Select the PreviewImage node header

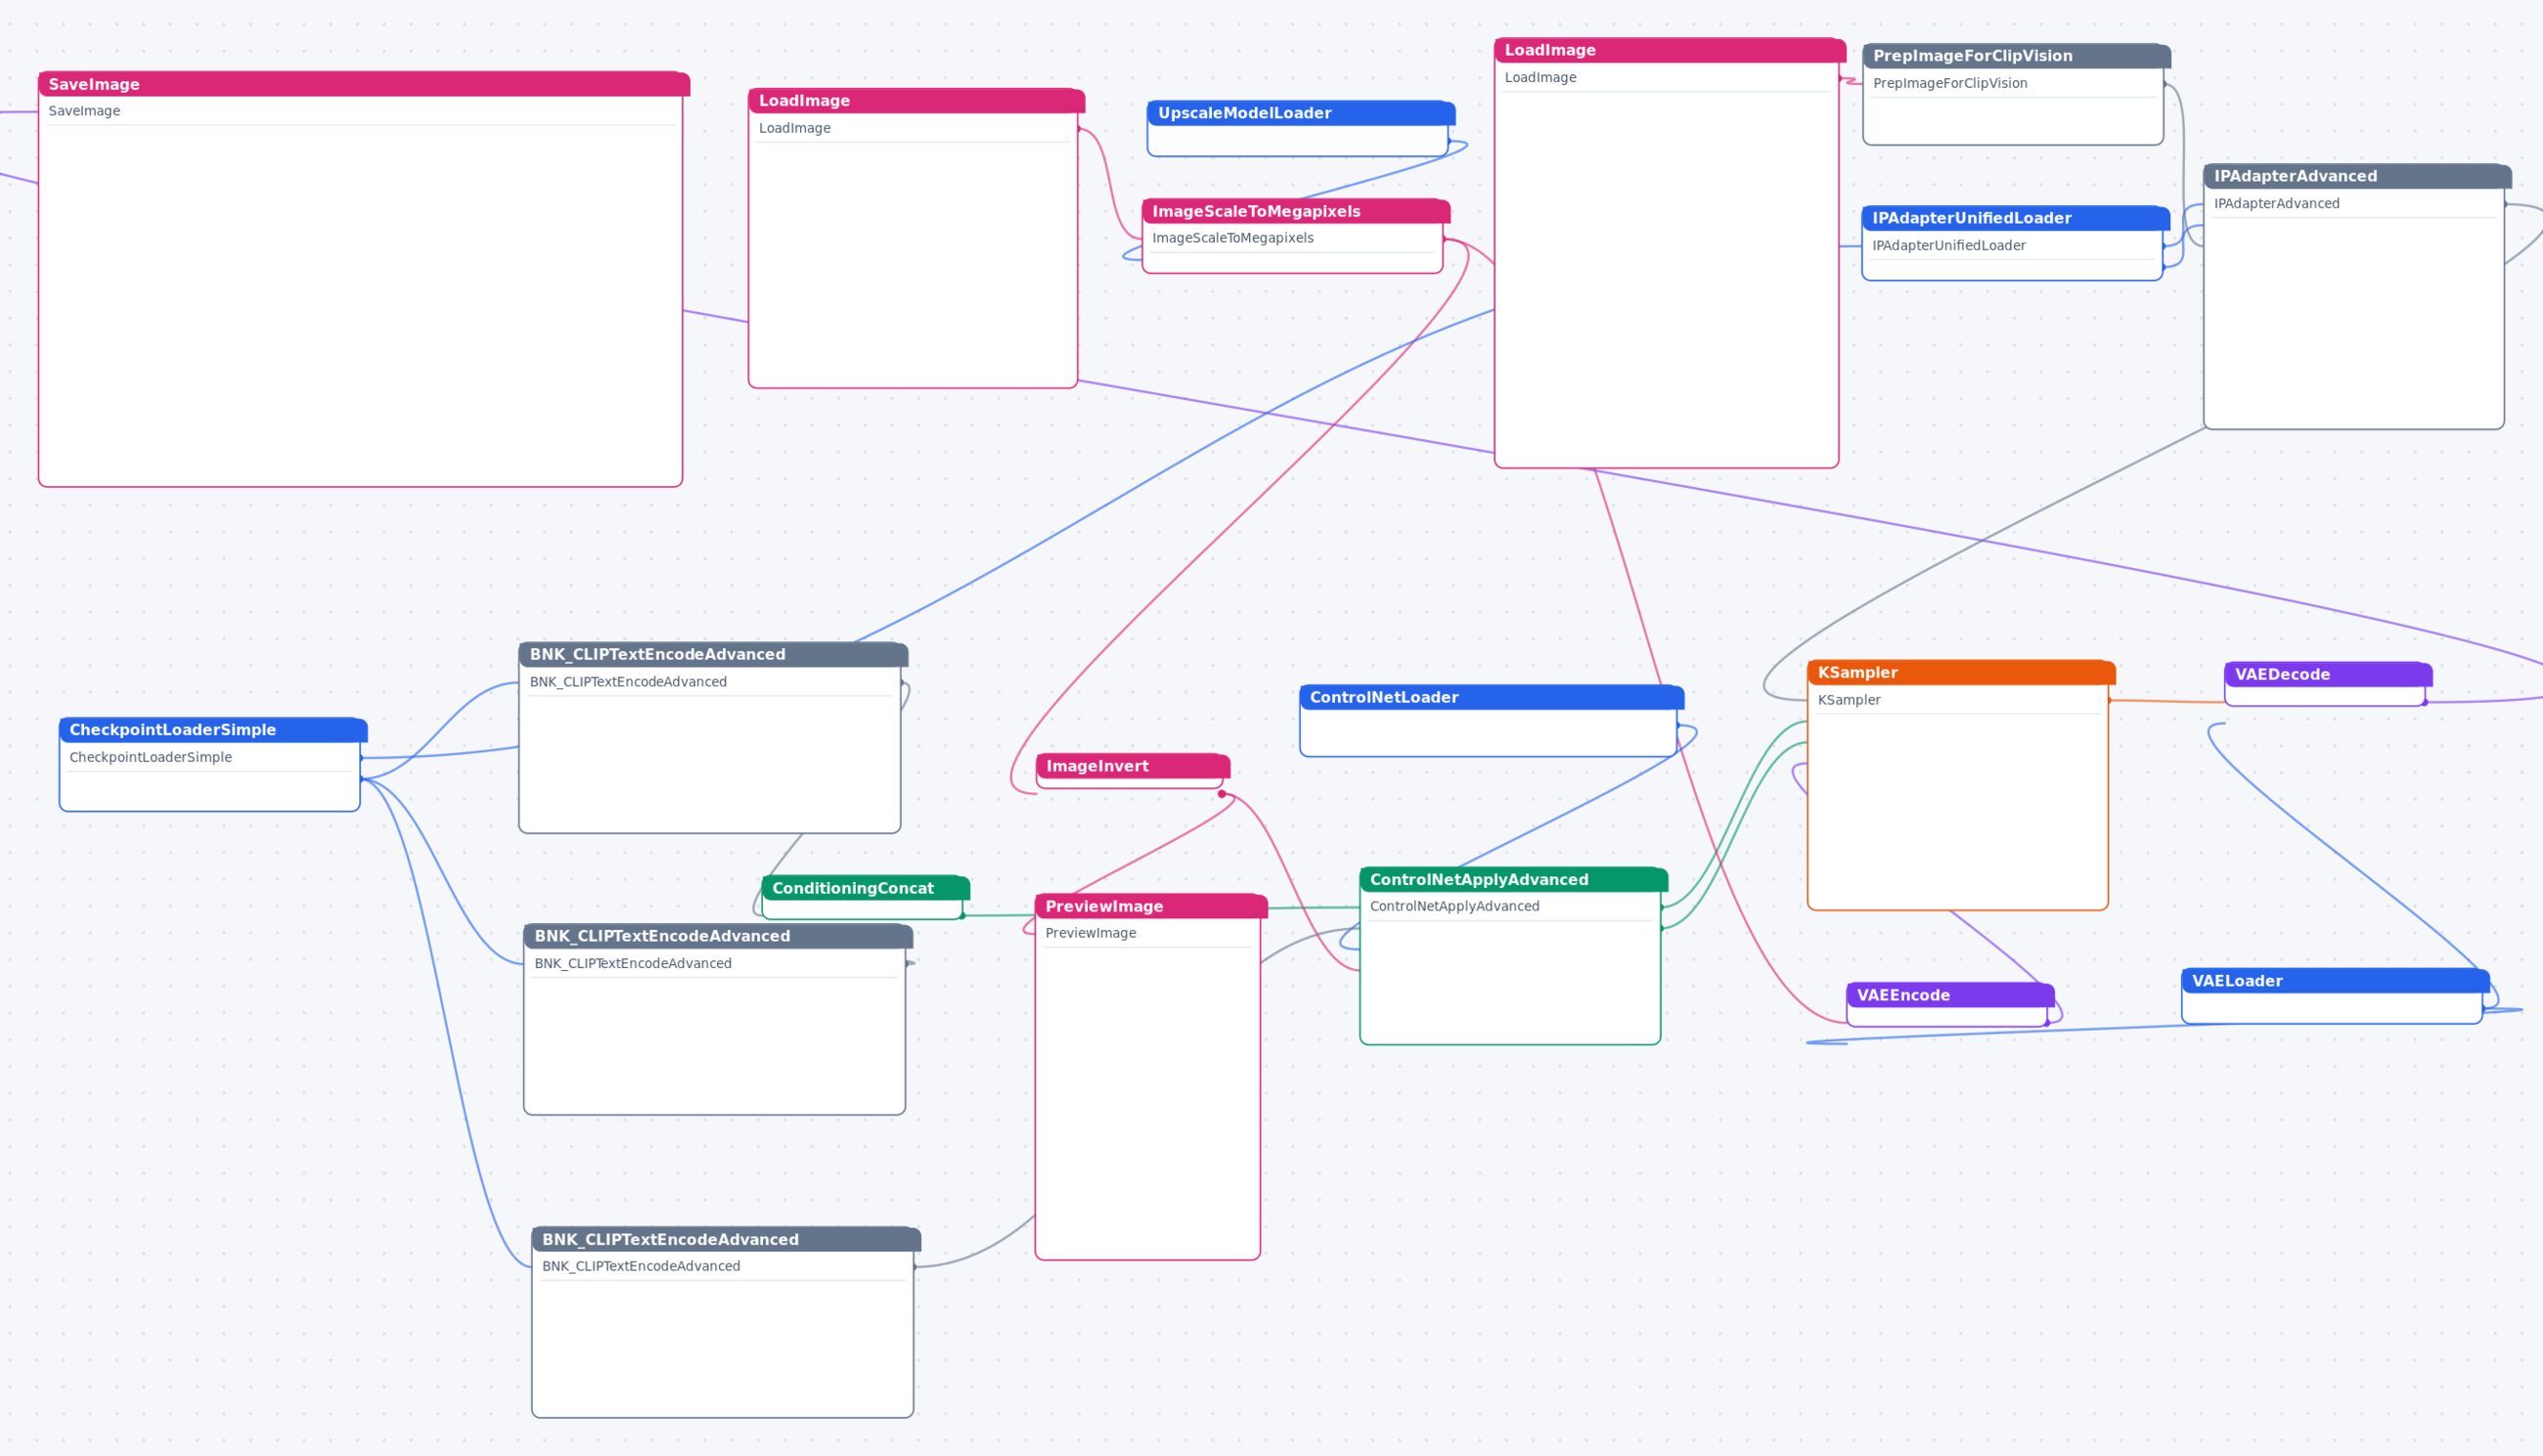tap(1151, 906)
